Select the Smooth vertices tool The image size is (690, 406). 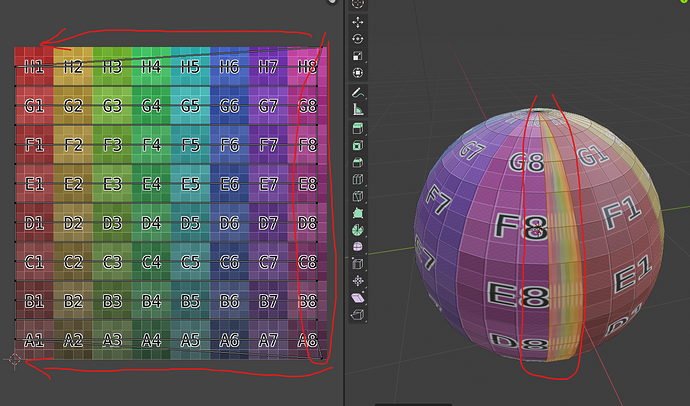358,246
